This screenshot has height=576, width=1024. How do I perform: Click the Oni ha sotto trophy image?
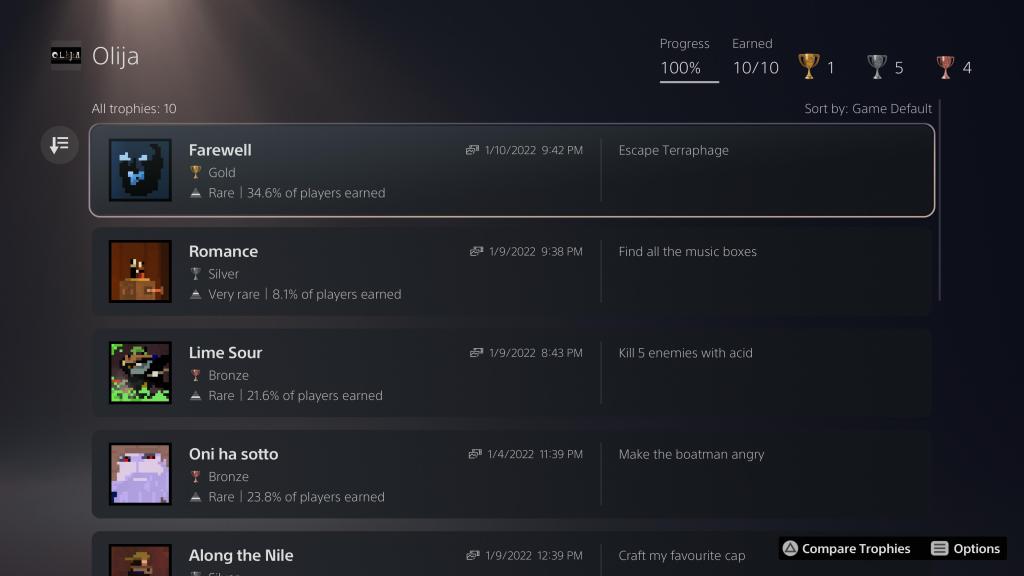pos(140,474)
